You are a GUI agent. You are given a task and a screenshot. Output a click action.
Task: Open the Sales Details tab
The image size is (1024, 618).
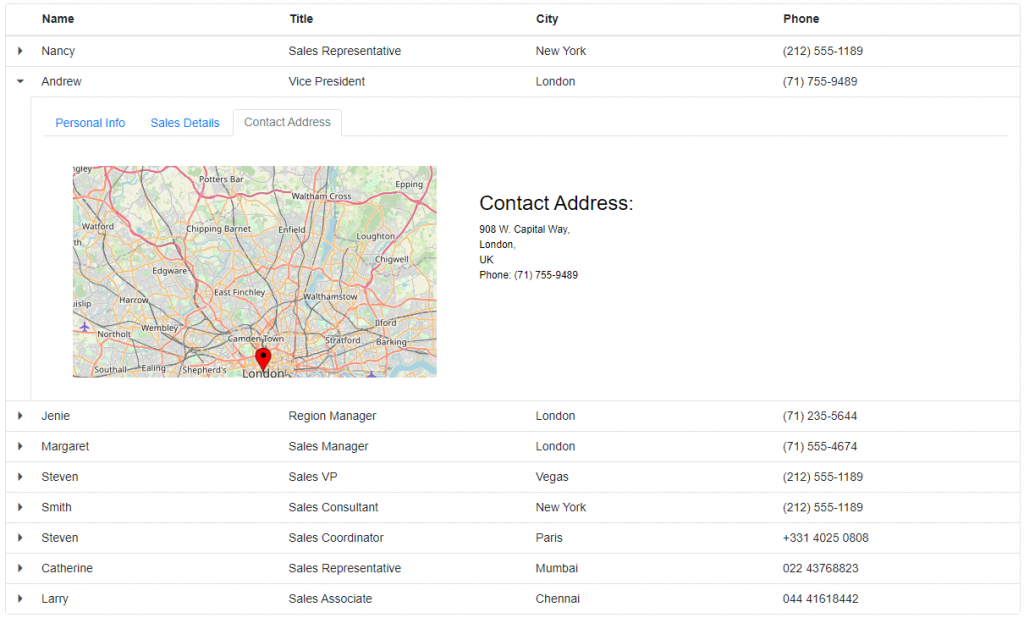(184, 122)
